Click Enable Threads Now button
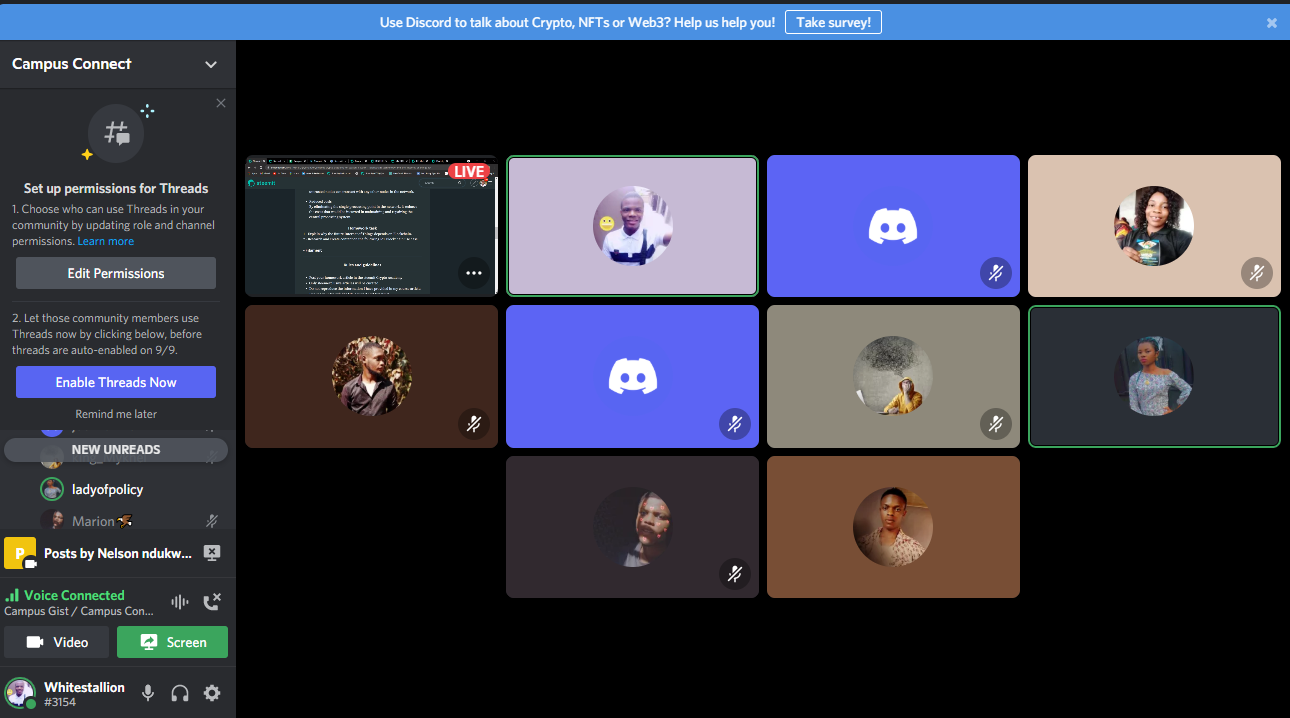 point(116,382)
